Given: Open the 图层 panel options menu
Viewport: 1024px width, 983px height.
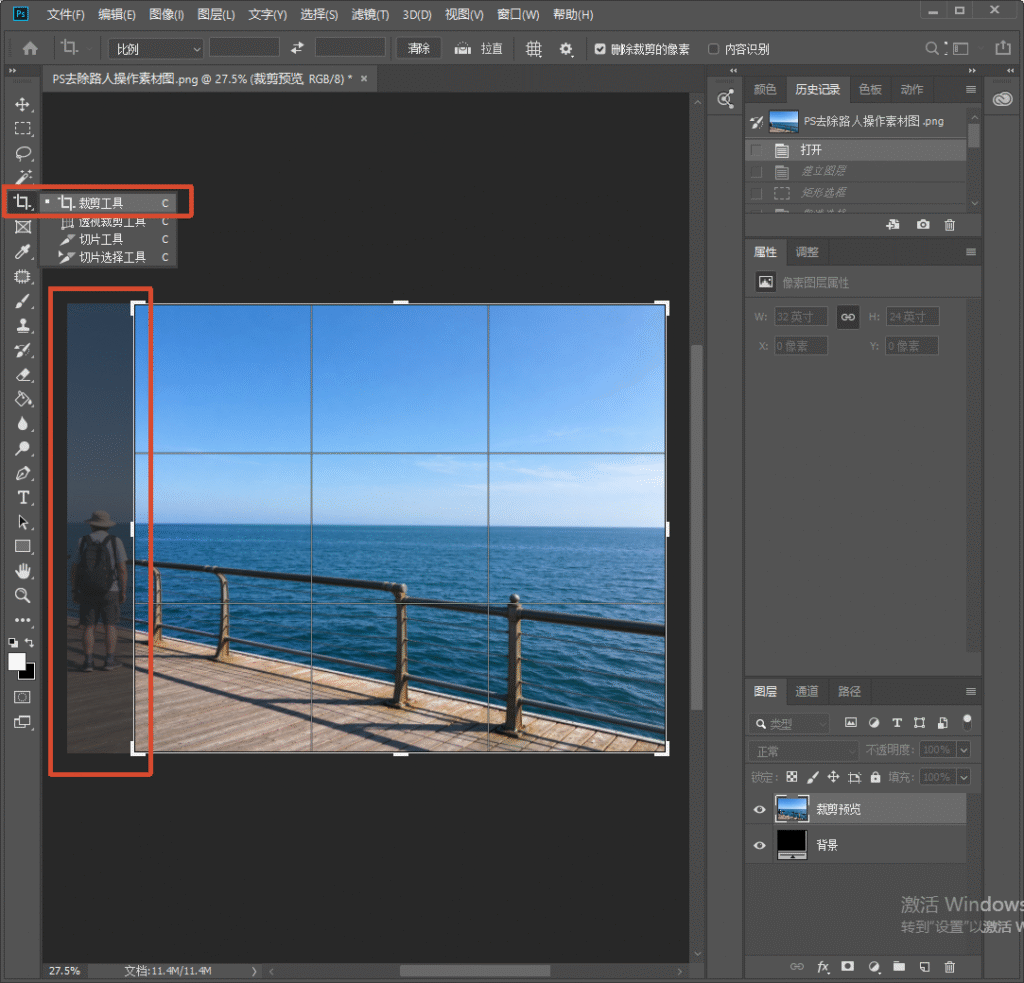Looking at the screenshot, I should click(971, 692).
